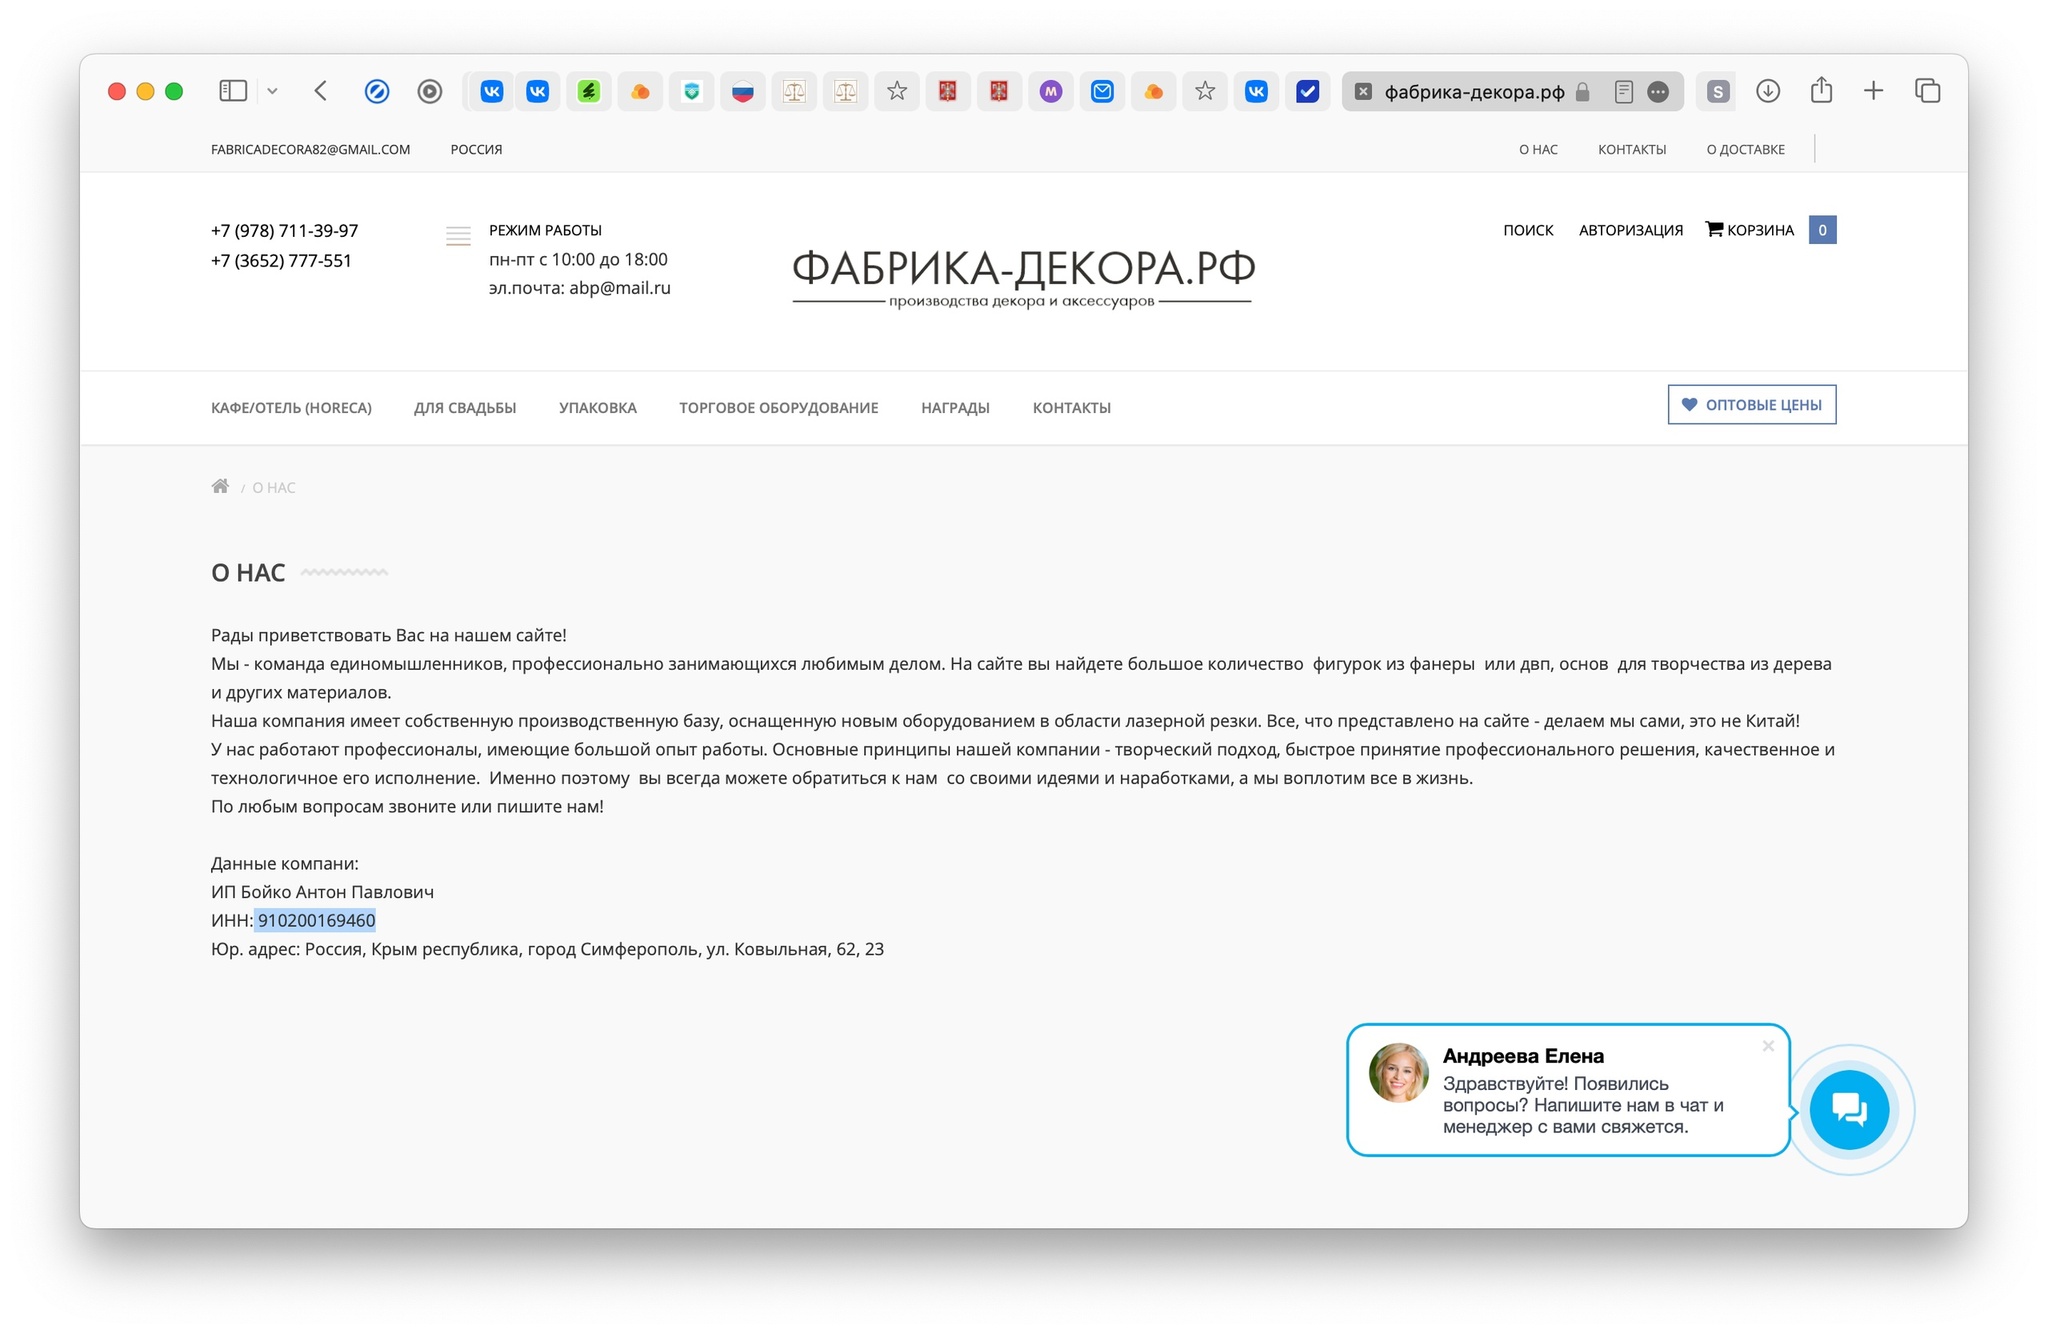Open the blue mail envelope pinned tab

1102,91
